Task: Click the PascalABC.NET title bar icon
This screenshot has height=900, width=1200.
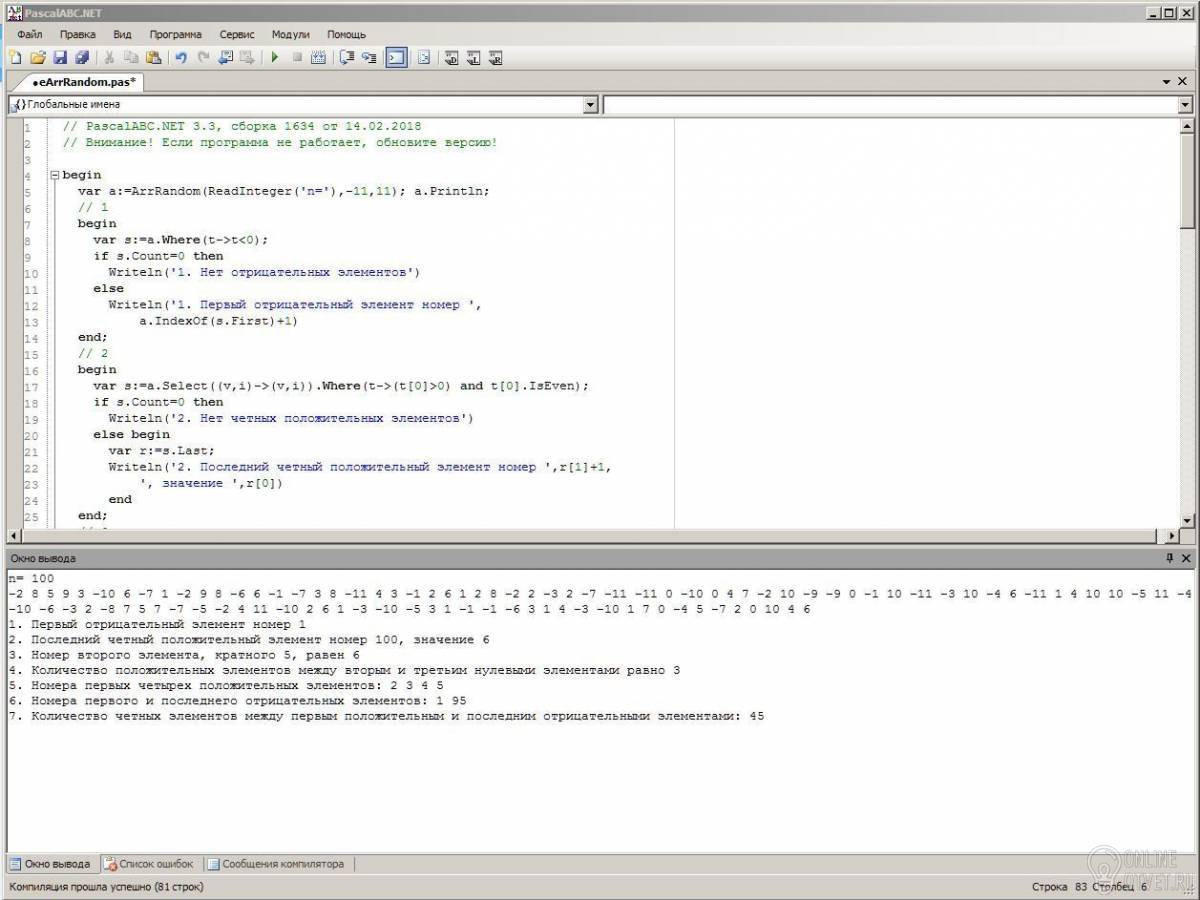Action: [x=13, y=12]
